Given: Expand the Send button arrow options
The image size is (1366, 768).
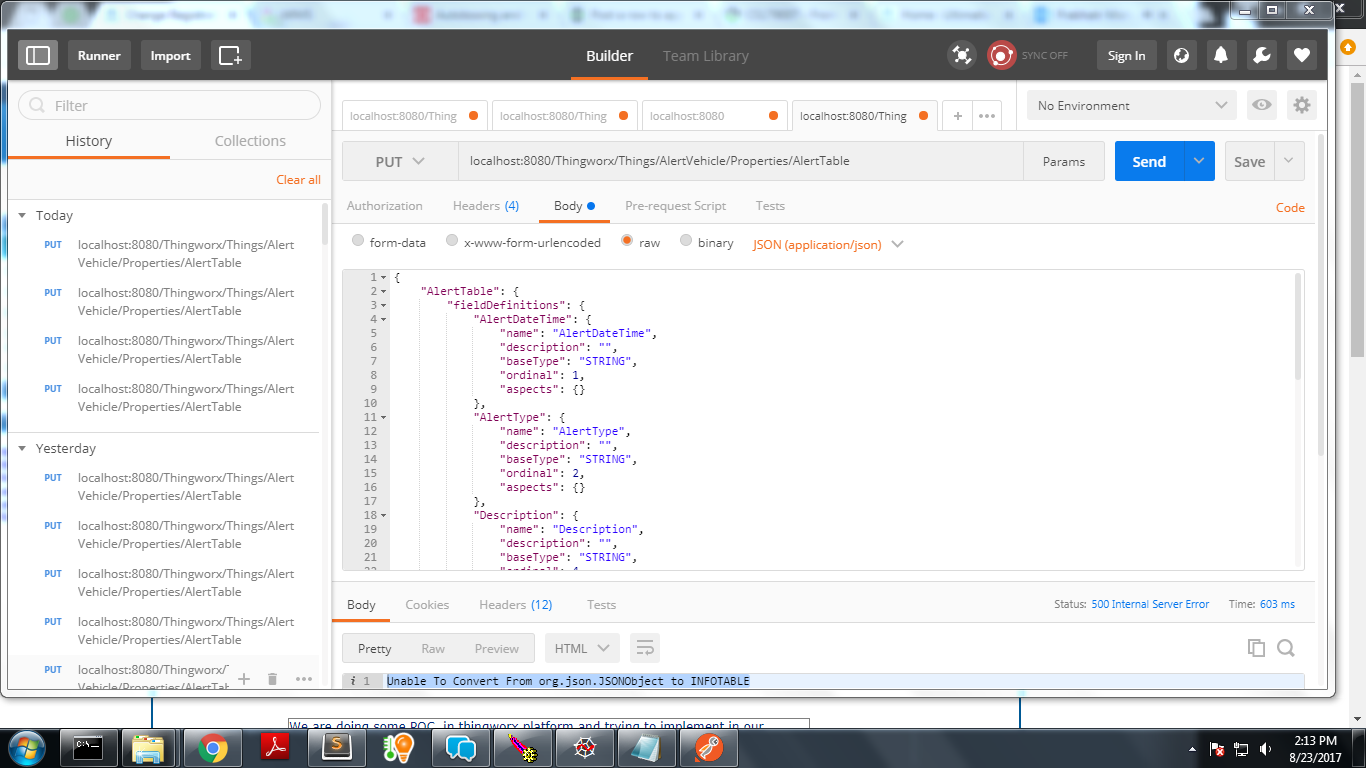Looking at the screenshot, I should point(1199,161).
